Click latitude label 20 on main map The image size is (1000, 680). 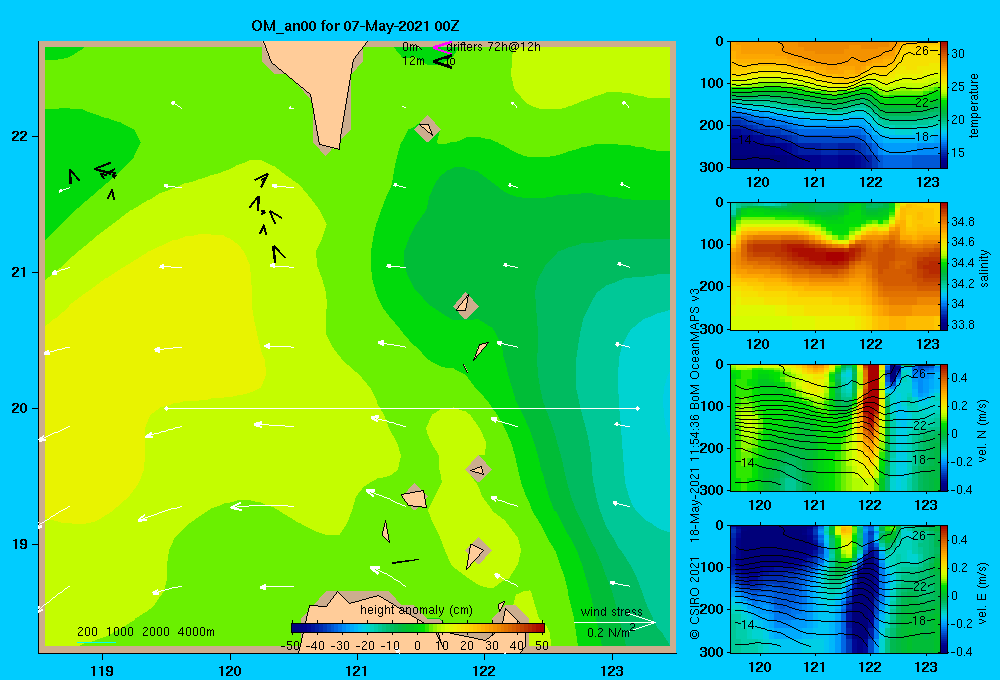20,408
